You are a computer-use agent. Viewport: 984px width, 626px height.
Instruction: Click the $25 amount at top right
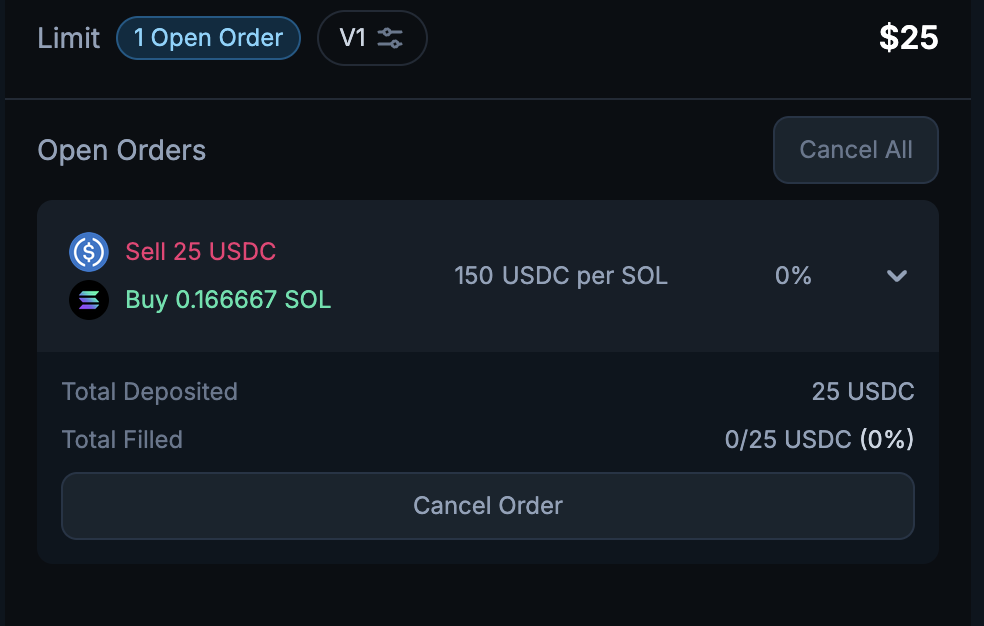click(x=908, y=39)
